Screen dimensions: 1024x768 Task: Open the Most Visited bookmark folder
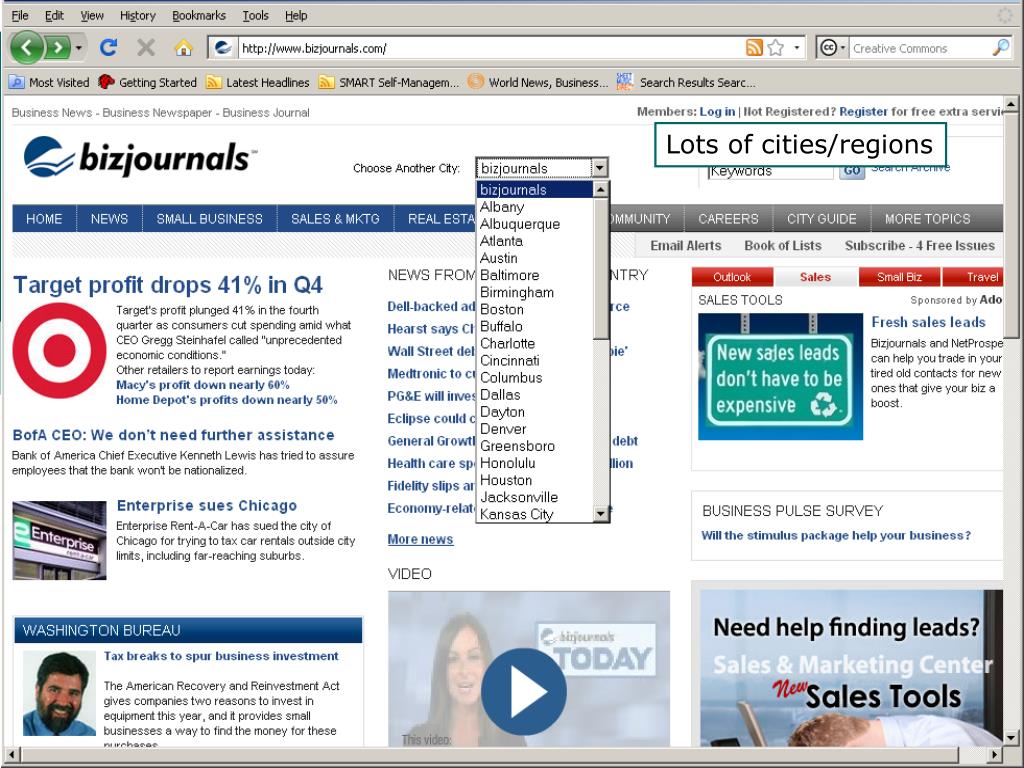coord(49,82)
